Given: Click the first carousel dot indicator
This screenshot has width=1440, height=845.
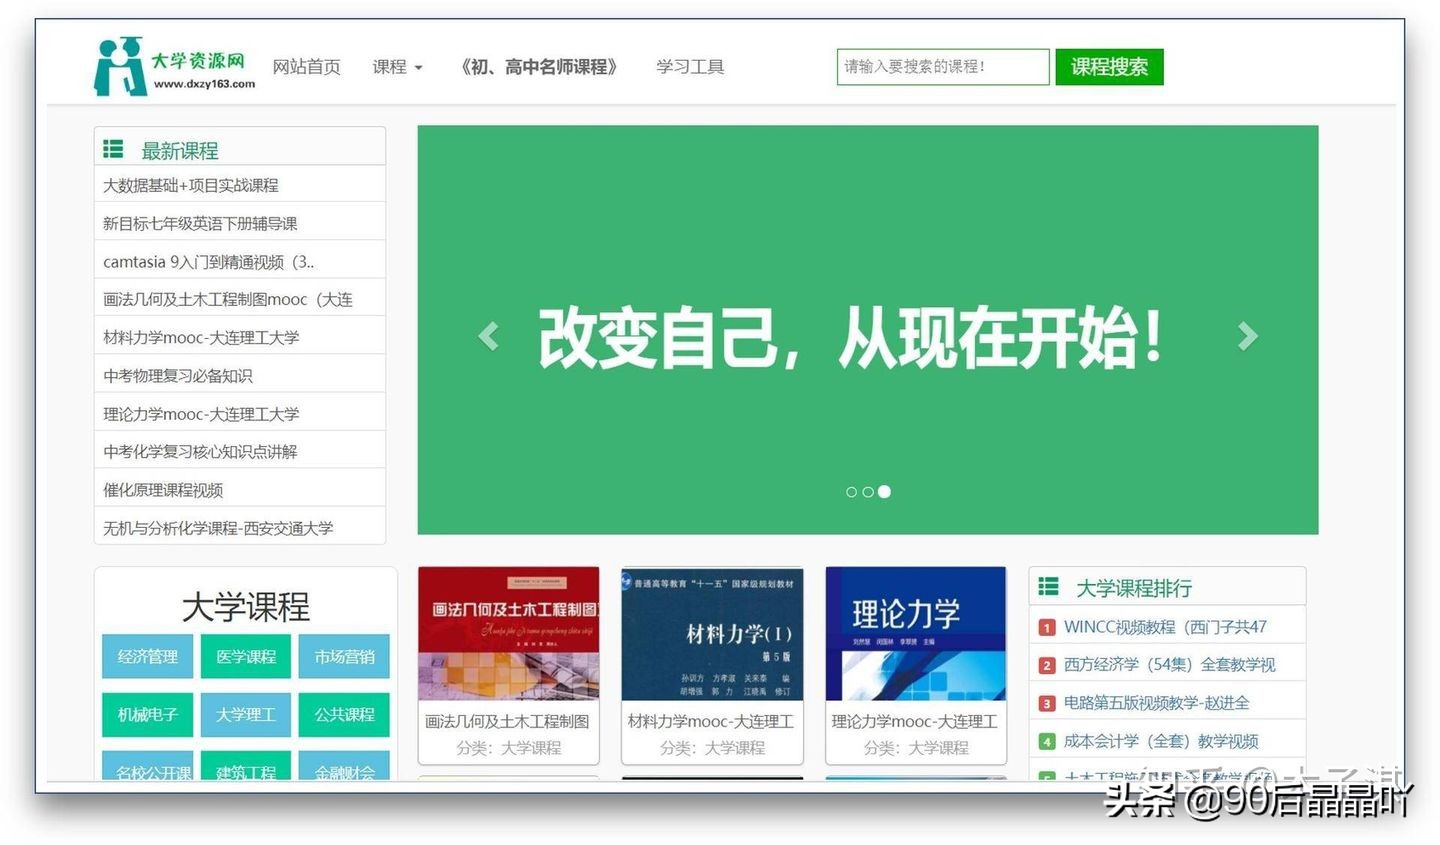Looking at the screenshot, I should tap(853, 492).
